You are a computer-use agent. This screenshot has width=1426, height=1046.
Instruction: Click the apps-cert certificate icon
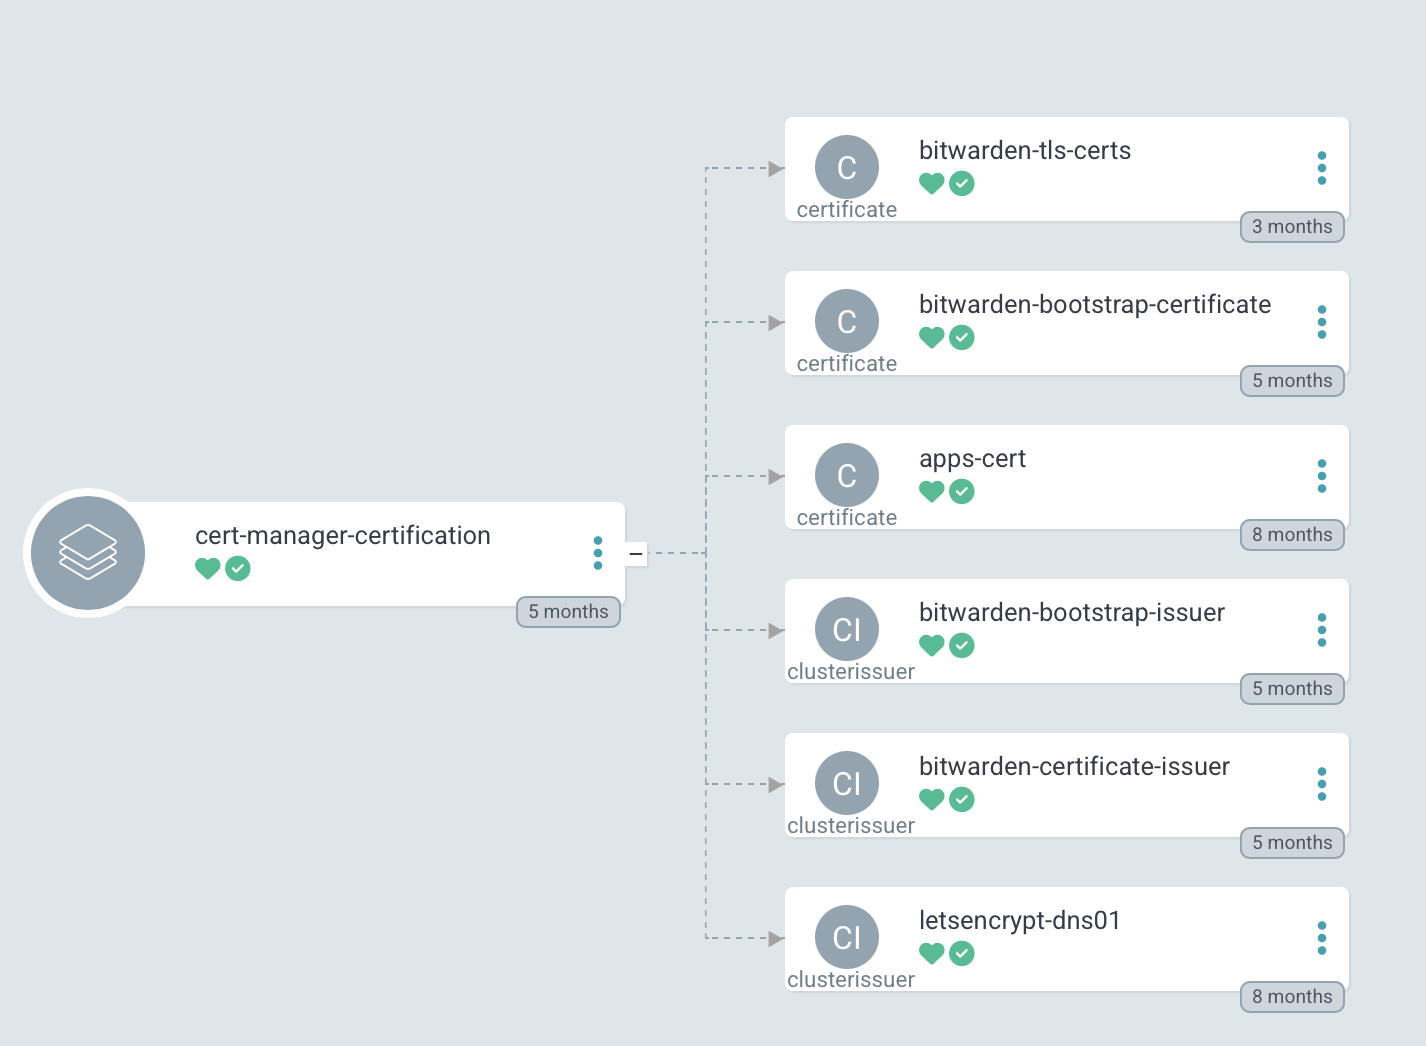pos(846,475)
